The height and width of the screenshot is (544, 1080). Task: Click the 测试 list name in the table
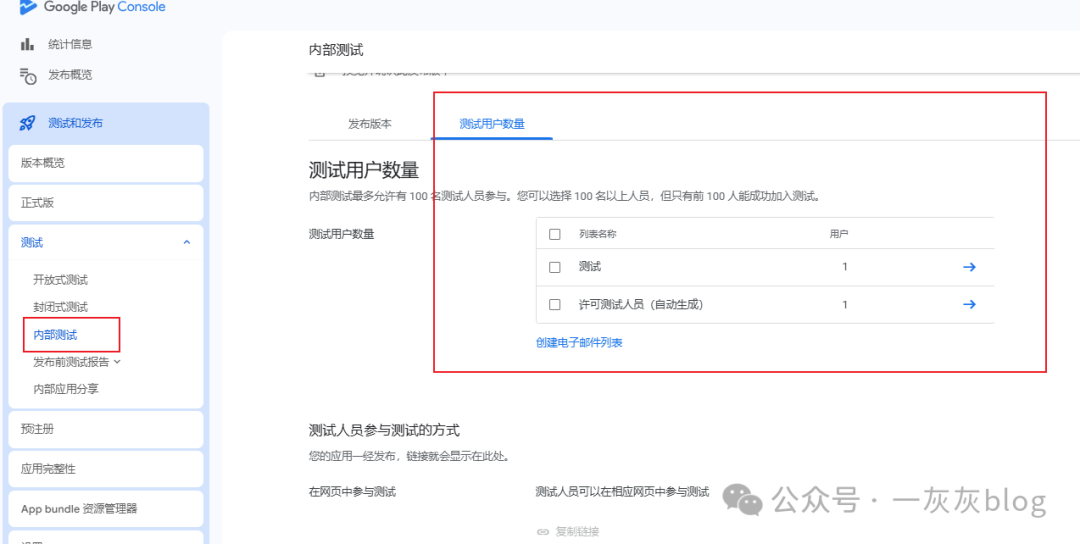590,267
